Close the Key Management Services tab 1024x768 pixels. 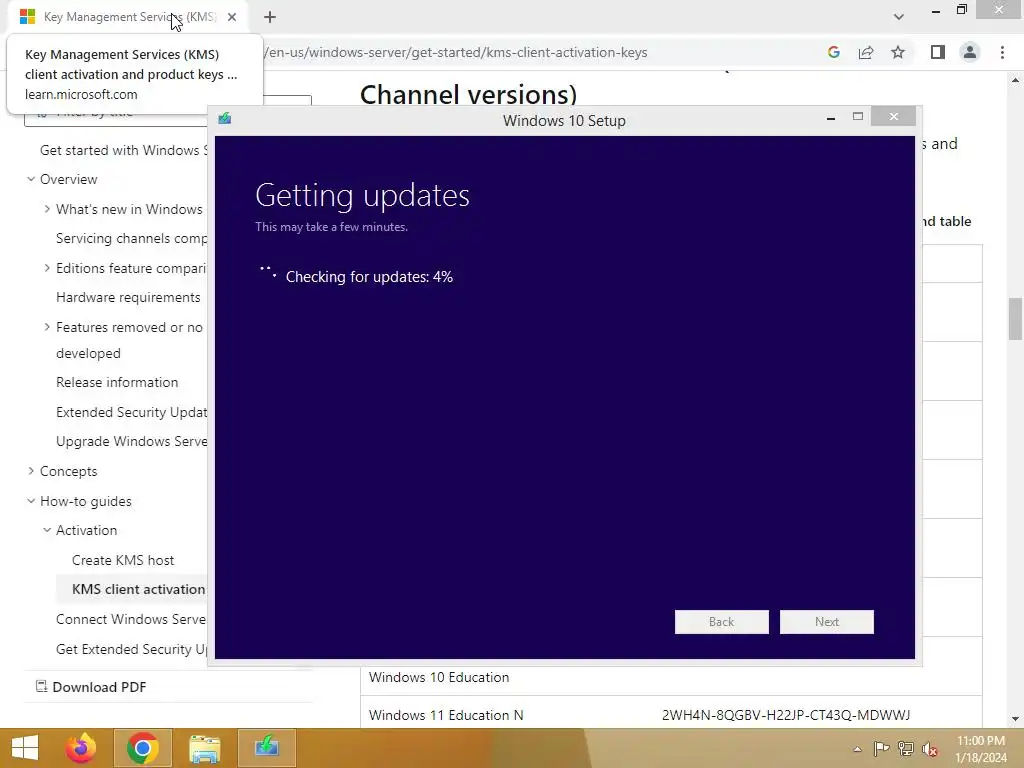coord(232,17)
